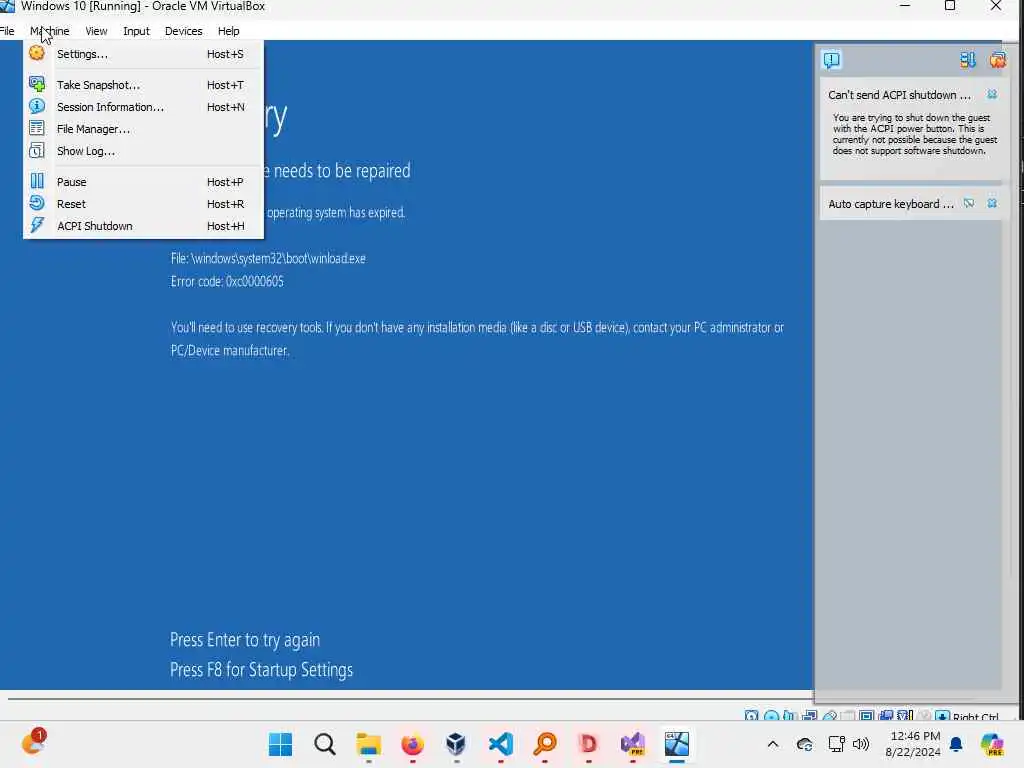The image size is (1024, 768).
Task: Open Windows notifications bell
Action: (956, 744)
